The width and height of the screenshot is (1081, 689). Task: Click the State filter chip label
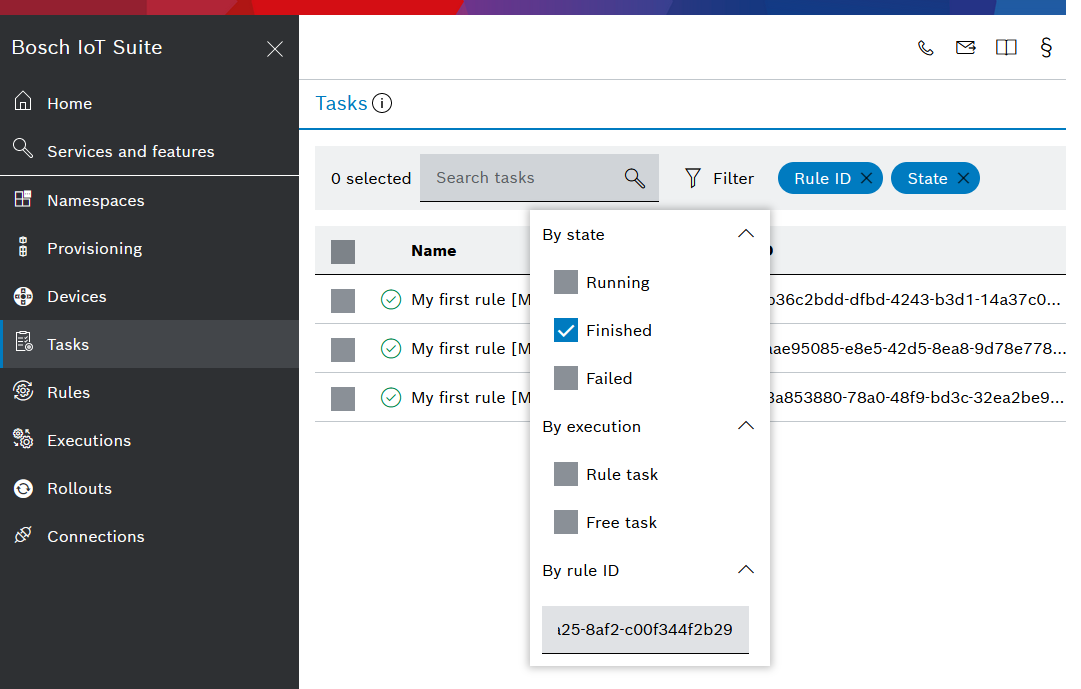927,179
